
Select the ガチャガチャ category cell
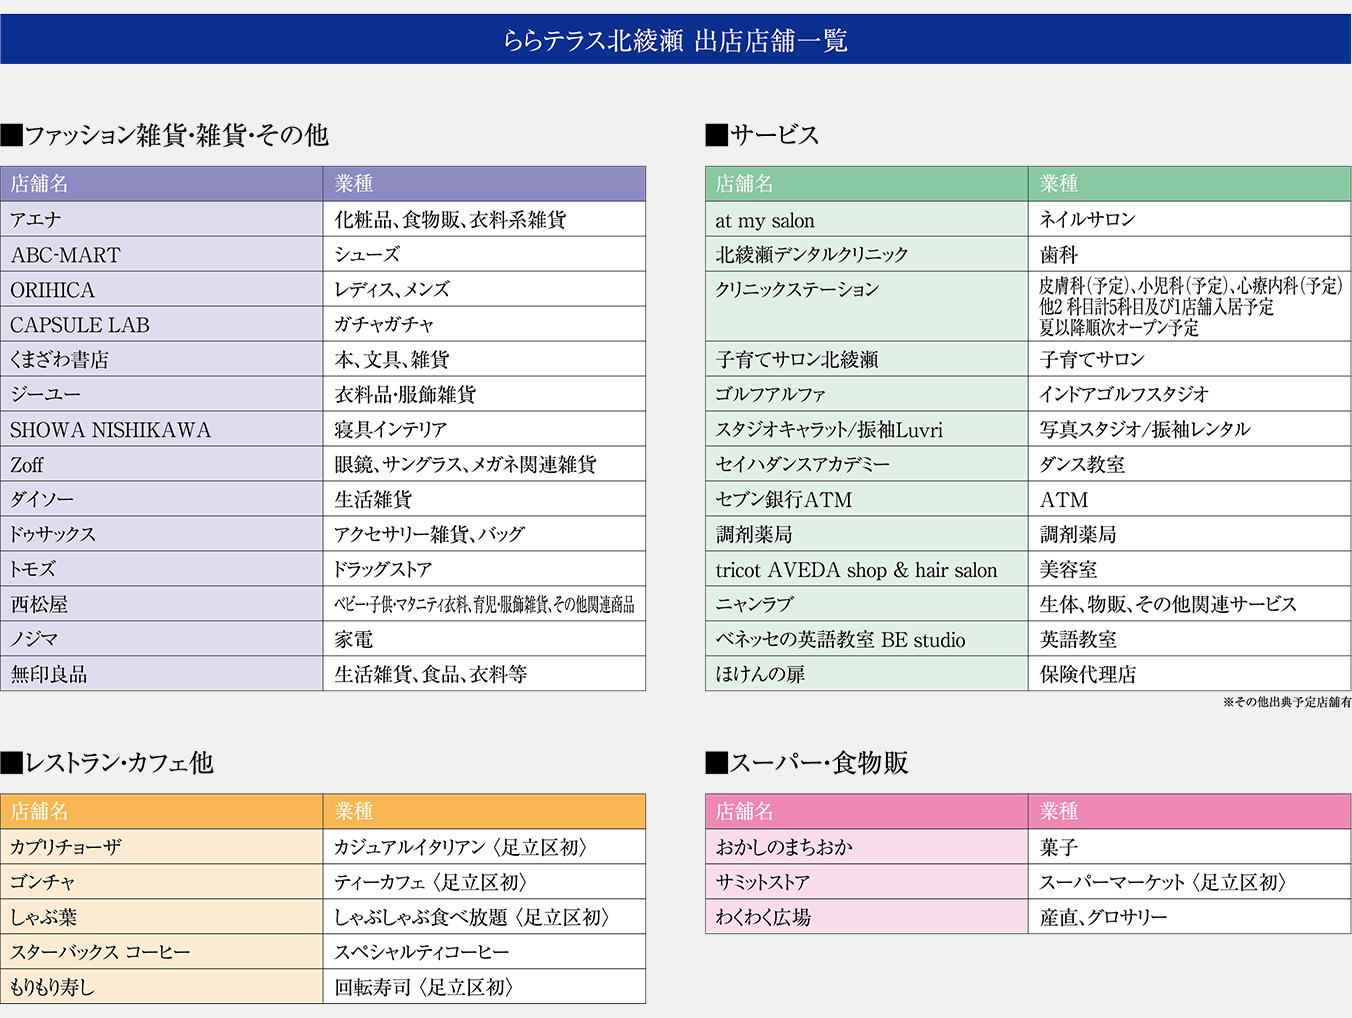[x=485, y=324]
